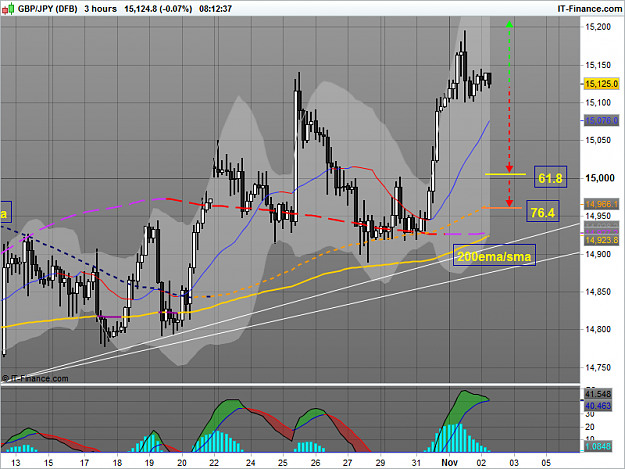
Task: Click the 15,000 price axis label
Action: click(599, 178)
